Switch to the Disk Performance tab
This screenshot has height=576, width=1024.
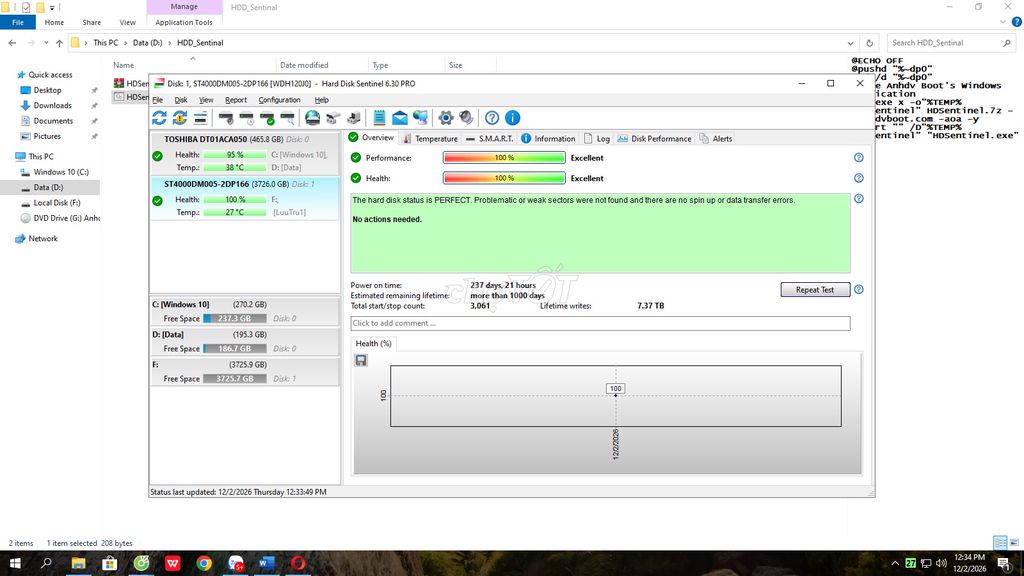click(654, 138)
